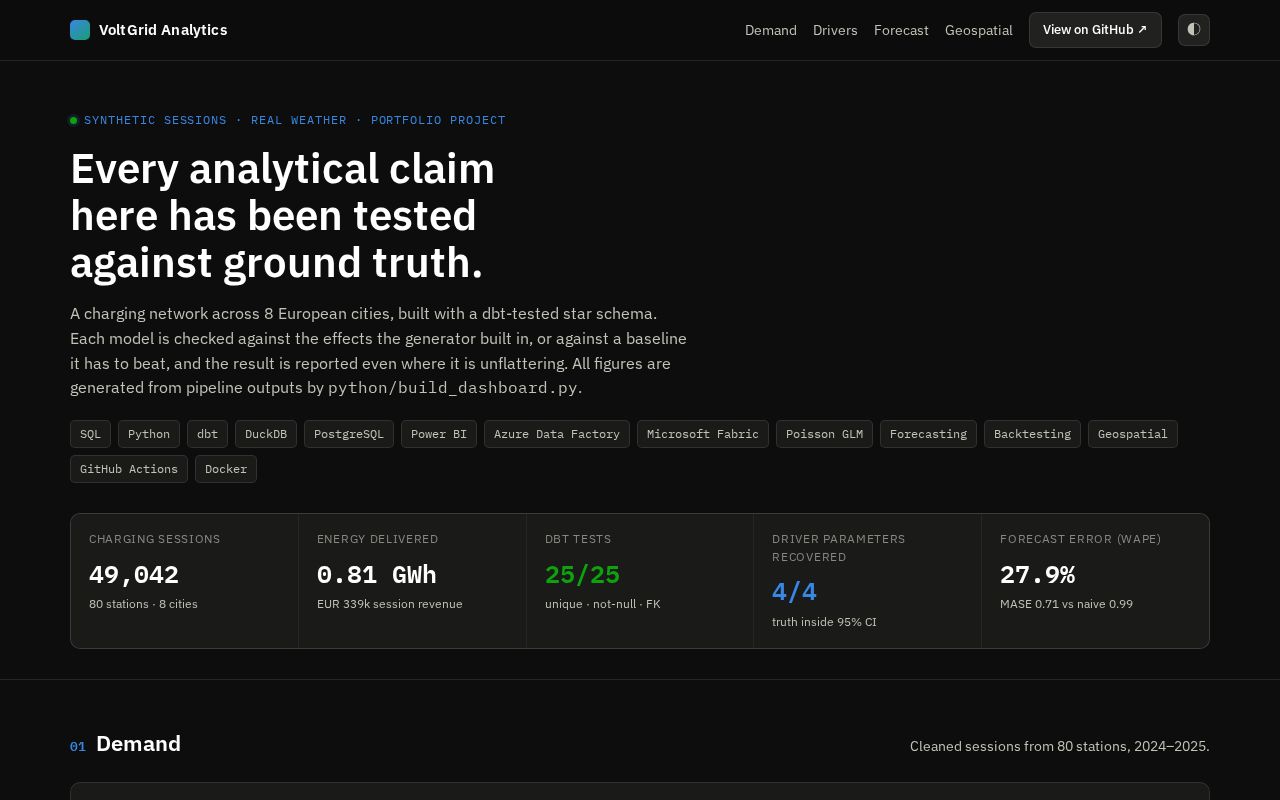Click the View on GitHub button
Image resolution: width=1280 pixels, height=800 pixels.
[1095, 30]
